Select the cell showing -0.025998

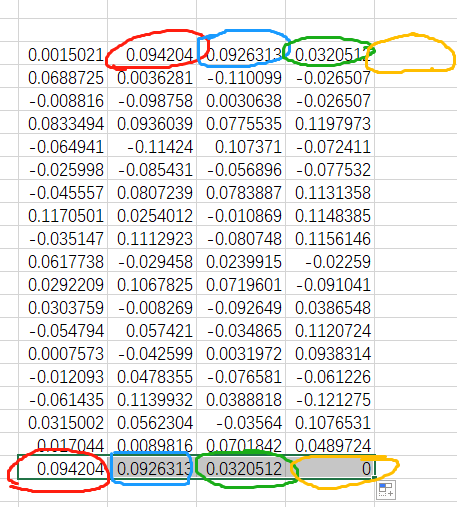pos(63,168)
